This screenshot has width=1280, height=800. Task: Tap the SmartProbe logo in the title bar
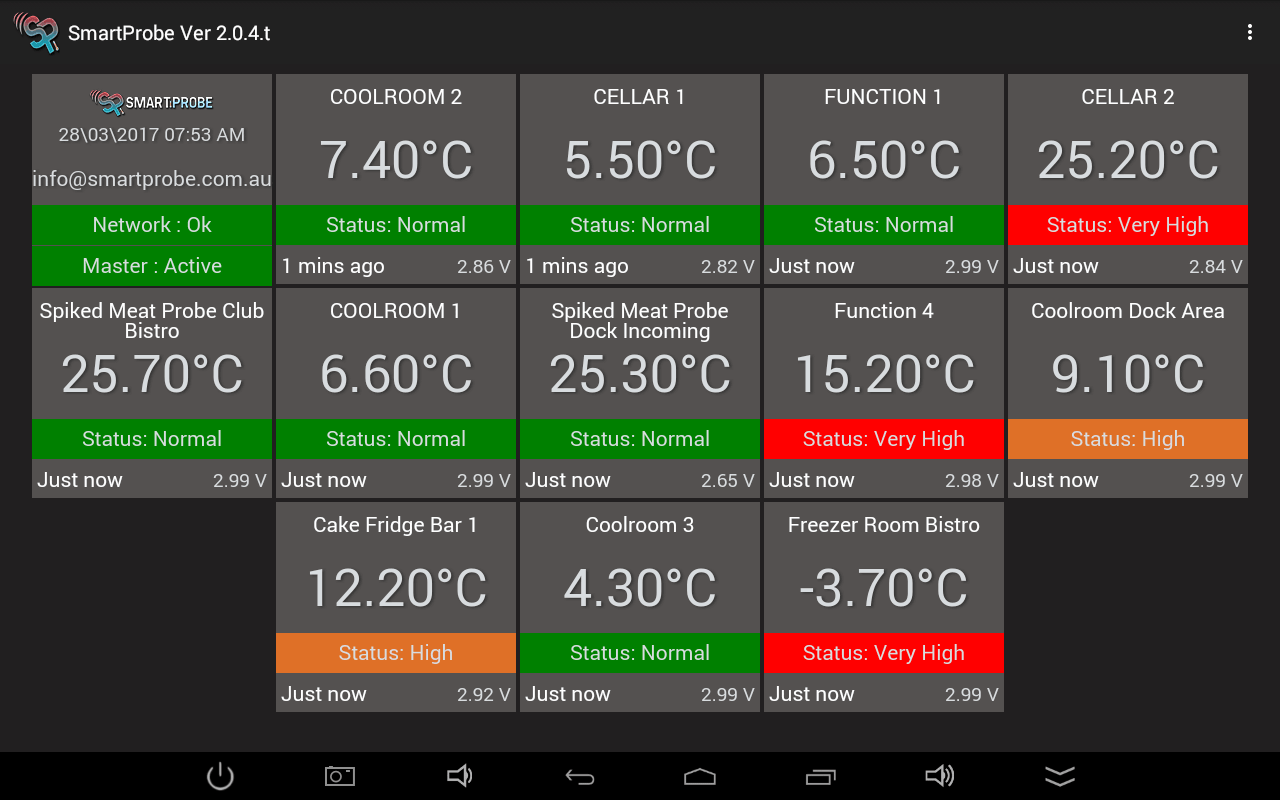[x=36, y=32]
